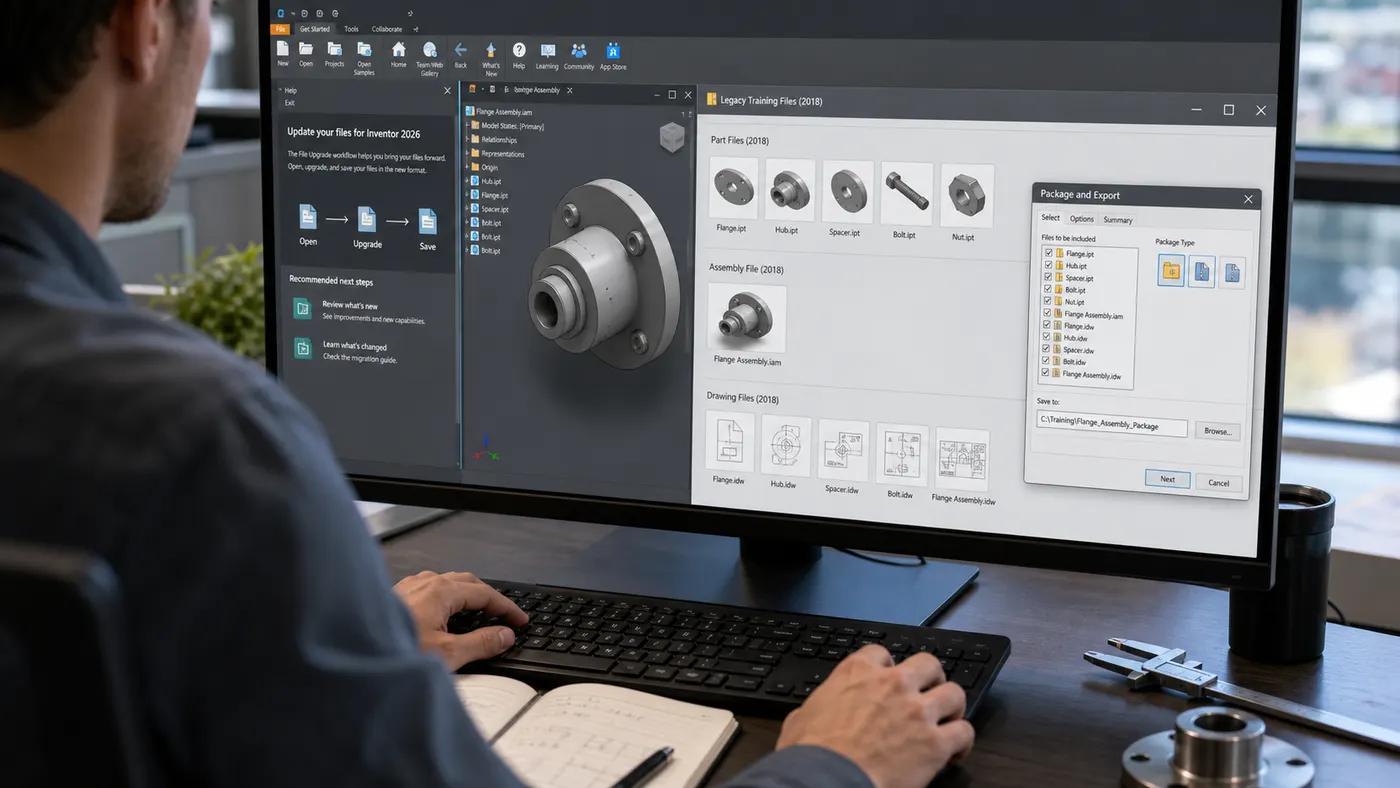
Task: Uncheck Hub.ipt in Files to be included
Action: (x=1048, y=265)
